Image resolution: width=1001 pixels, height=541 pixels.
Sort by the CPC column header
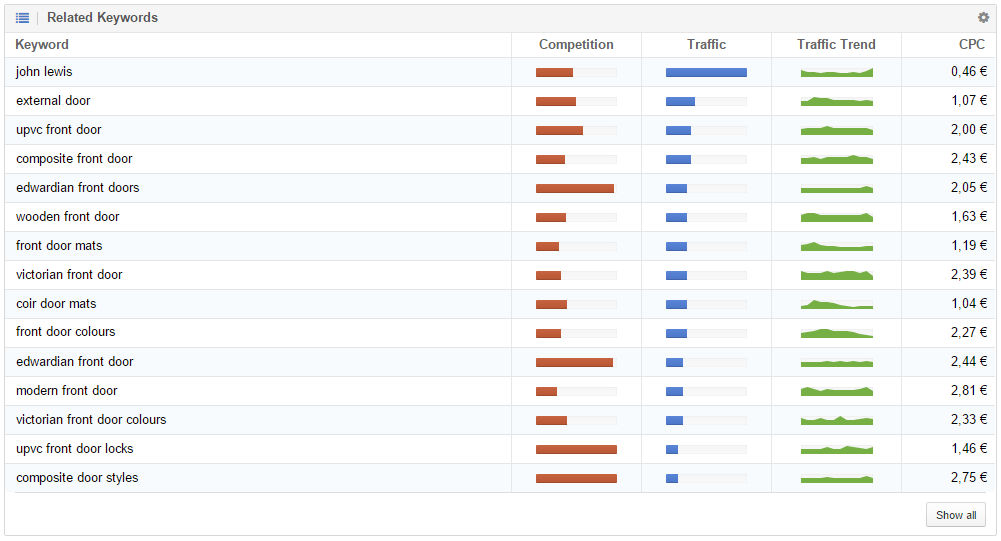tap(972, 45)
